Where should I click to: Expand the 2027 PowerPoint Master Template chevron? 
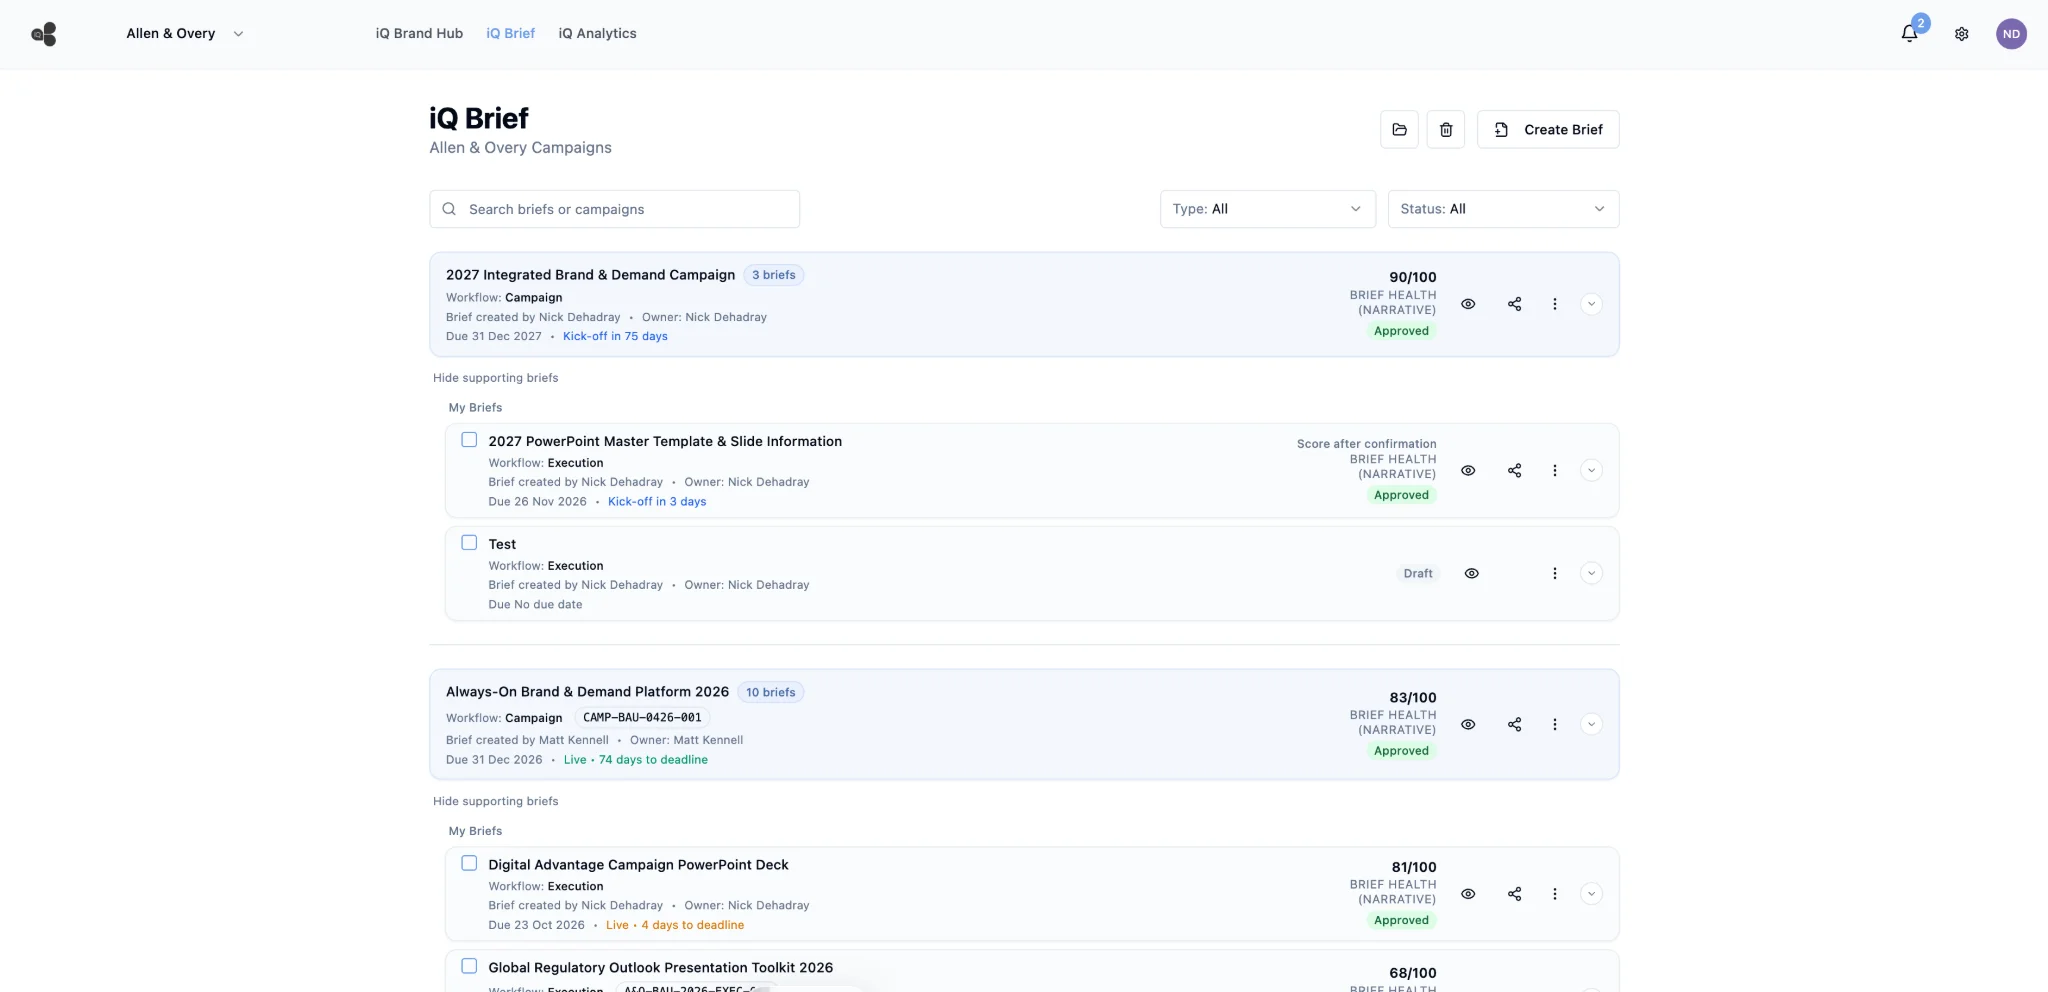tap(1591, 470)
